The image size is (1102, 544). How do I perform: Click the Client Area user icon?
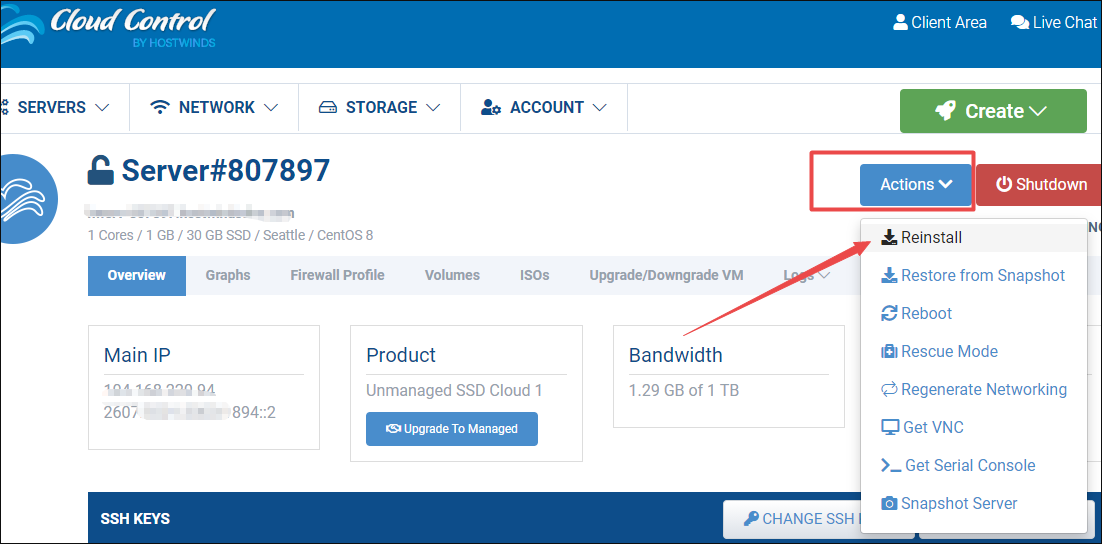pos(900,22)
